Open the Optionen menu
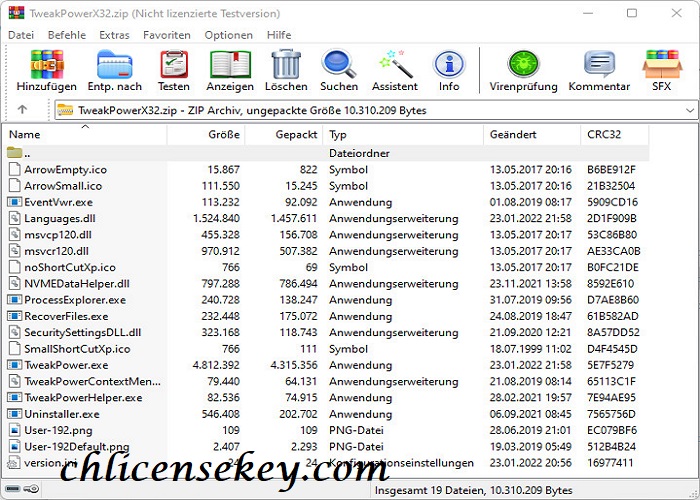This screenshot has width=700, height=500. click(229, 35)
